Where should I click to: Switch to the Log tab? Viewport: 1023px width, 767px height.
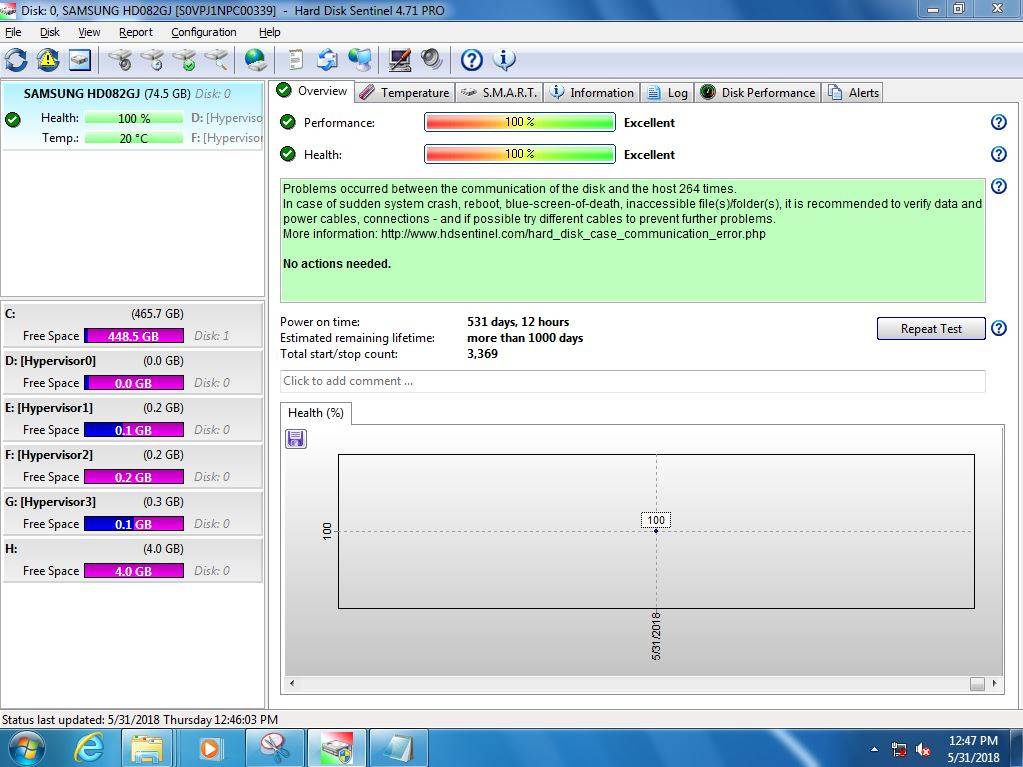coord(667,93)
